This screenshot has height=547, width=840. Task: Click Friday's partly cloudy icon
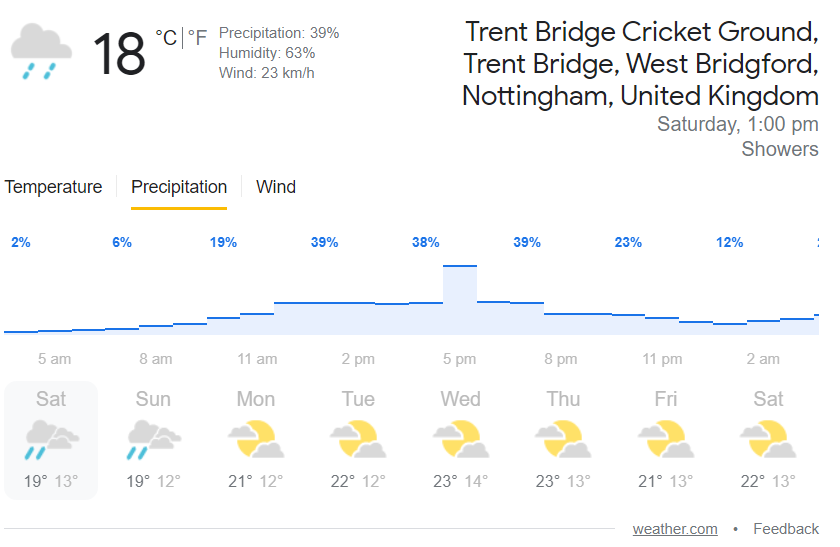pyautogui.click(x=666, y=440)
